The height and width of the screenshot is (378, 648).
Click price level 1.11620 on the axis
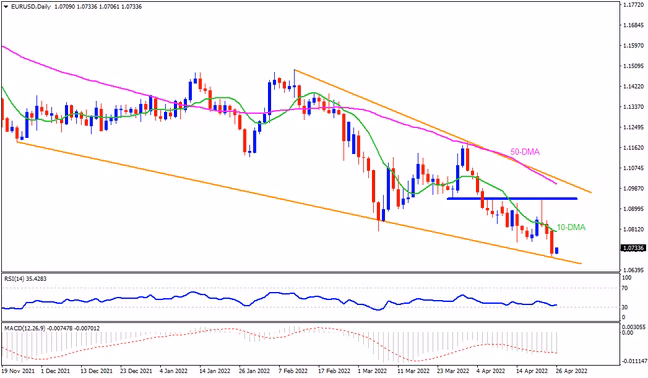(x=634, y=147)
